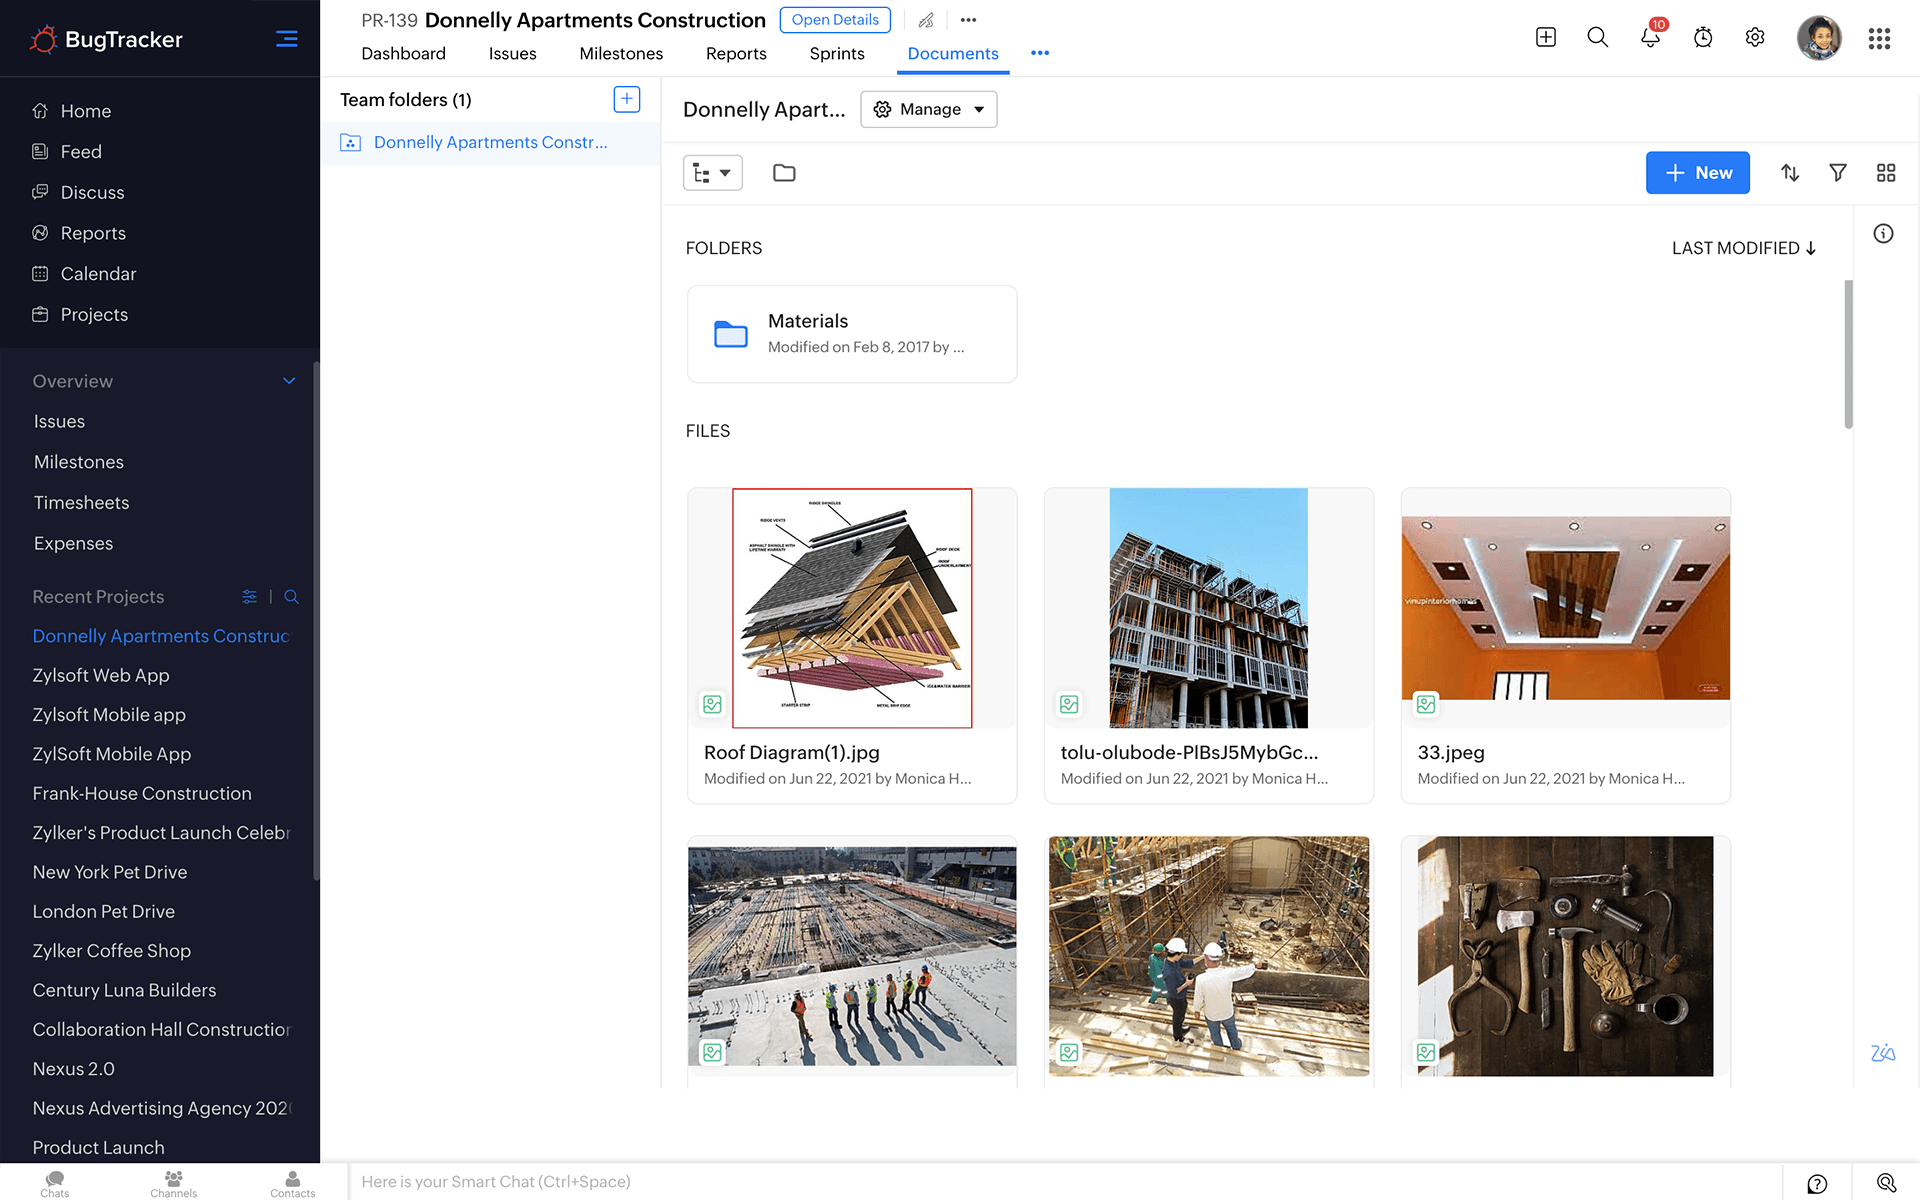Collapse the Overview section chevron
Screen dimensions: 1920x1200
click(289, 381)
